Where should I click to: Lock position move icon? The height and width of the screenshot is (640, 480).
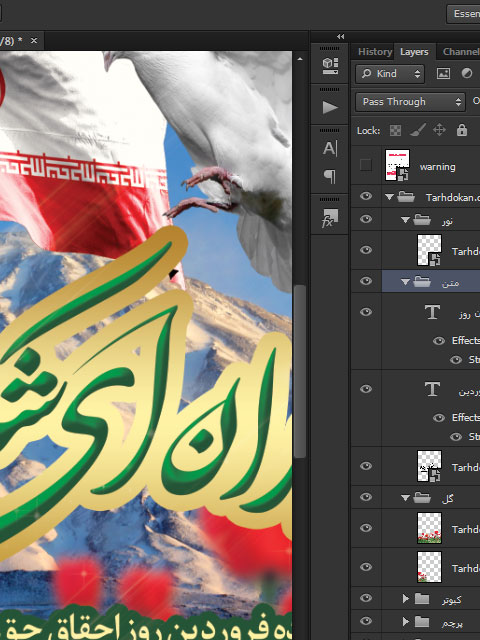click(439, 130)
